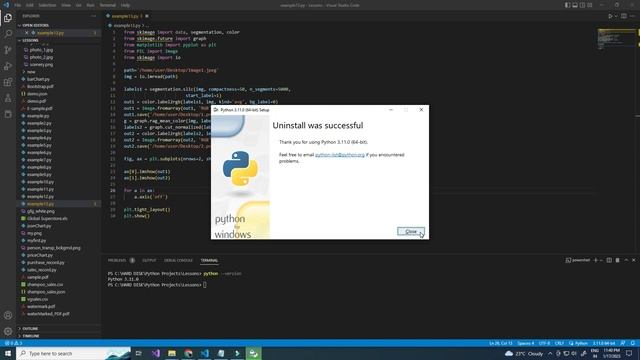Screen dimensions: 640x360
Task: Open the Run and Debug view
Action: pyautogui.click(x=8, y=66)
